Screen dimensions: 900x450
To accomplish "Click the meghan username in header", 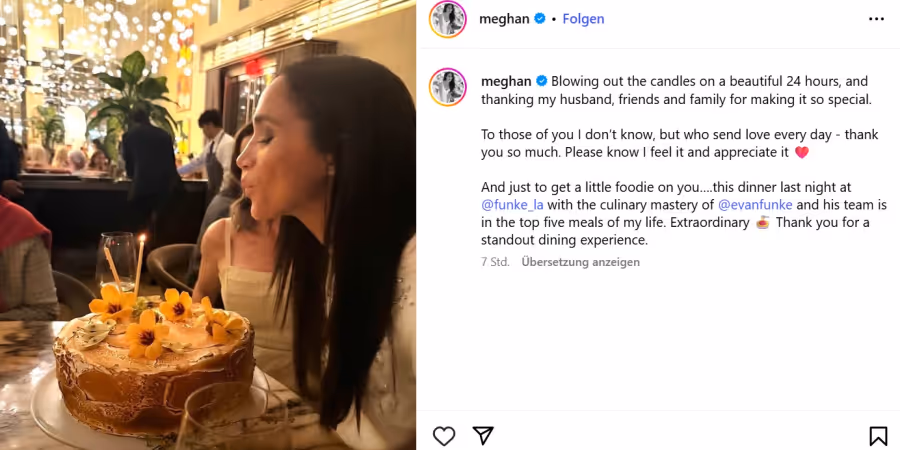I will pos(505,19).
